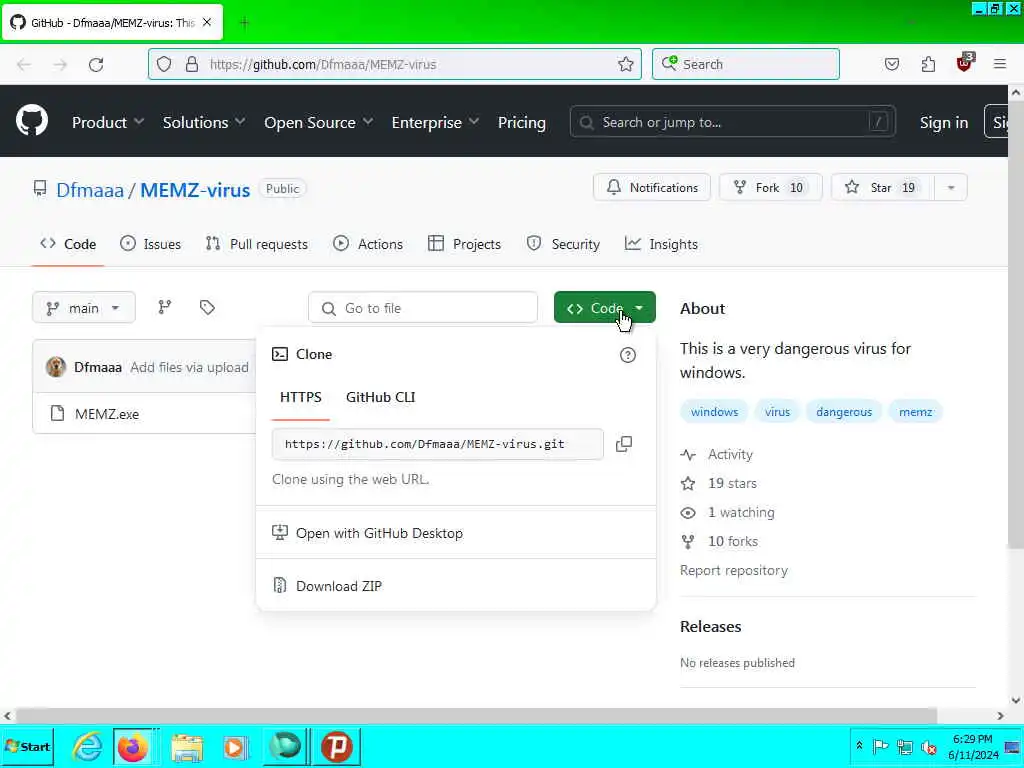1024x768 pixels.
Task: Expand the Product menu
Action: (108, 122)
